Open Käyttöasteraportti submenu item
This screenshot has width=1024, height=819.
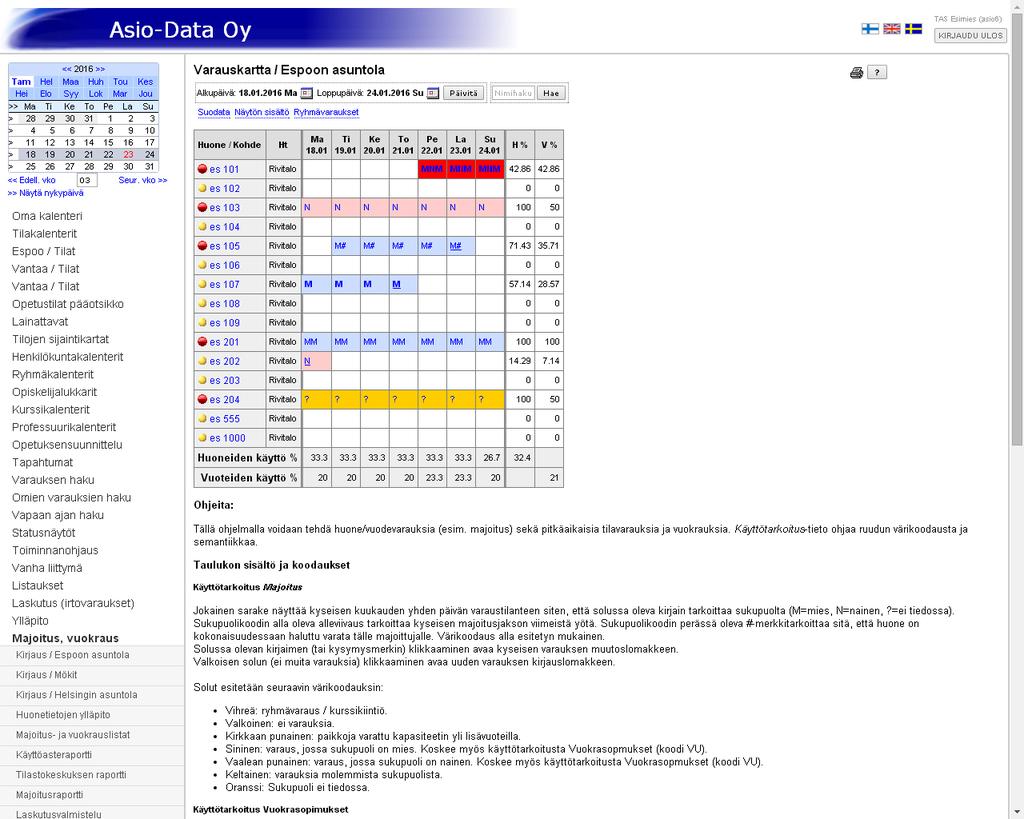(92, 755)
